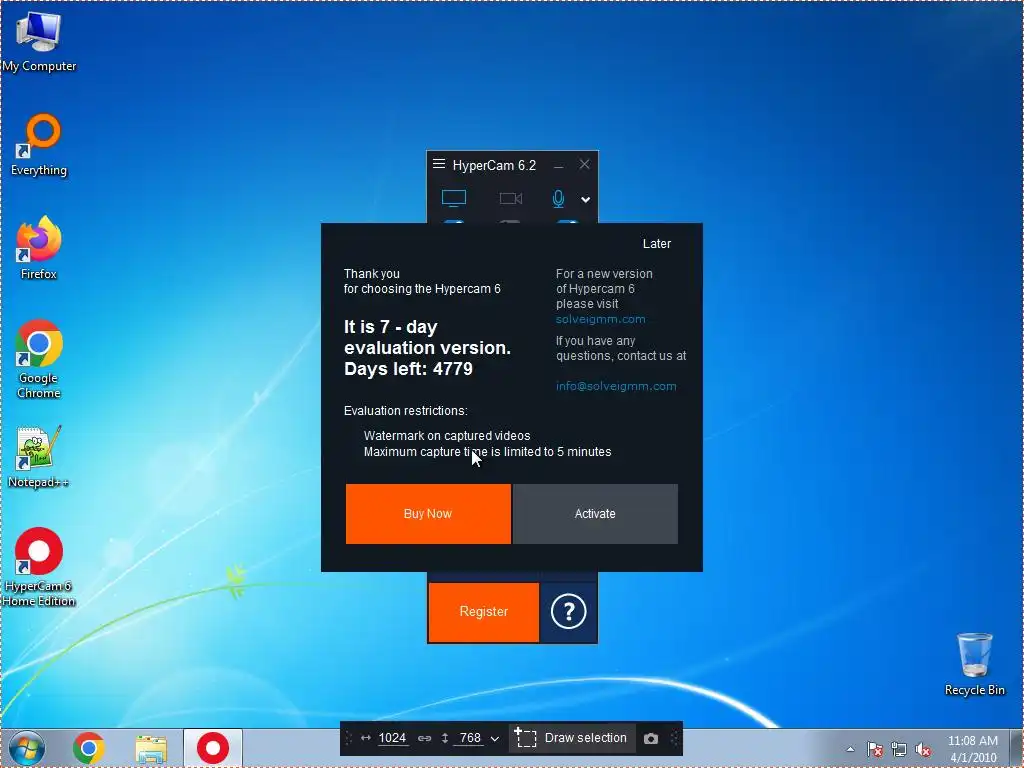Open the My Computer desktop icon
1024x768 pixels.
tap(39, 42)
